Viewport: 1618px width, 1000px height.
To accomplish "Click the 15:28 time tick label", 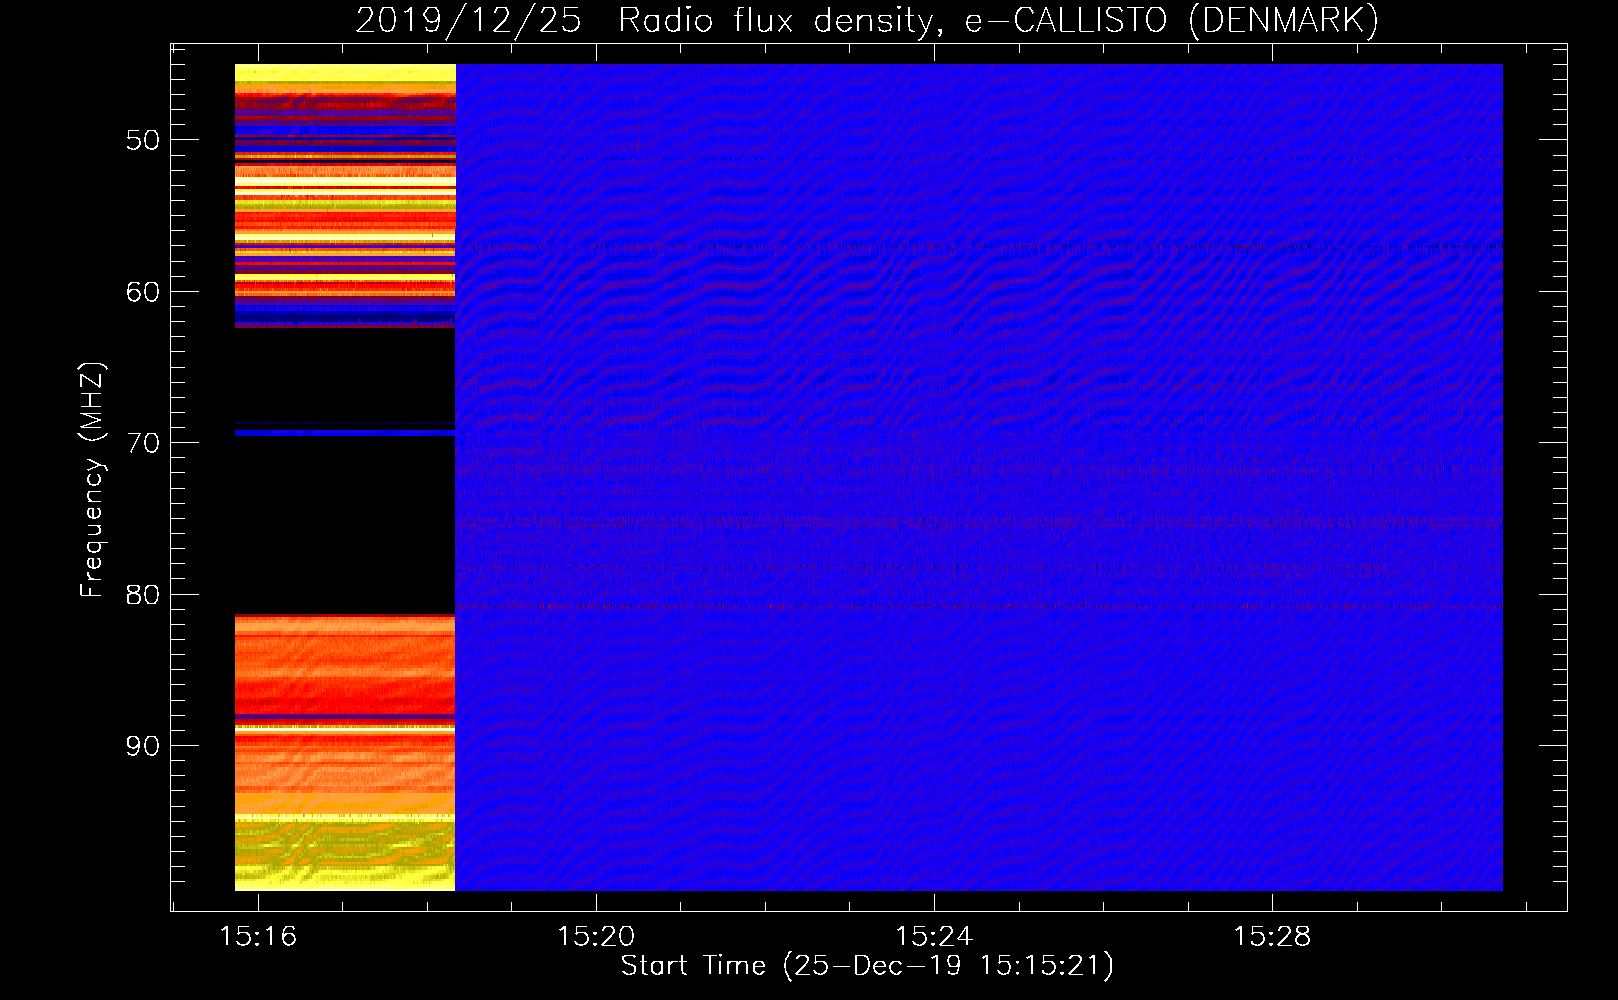I will [1272, 937].
